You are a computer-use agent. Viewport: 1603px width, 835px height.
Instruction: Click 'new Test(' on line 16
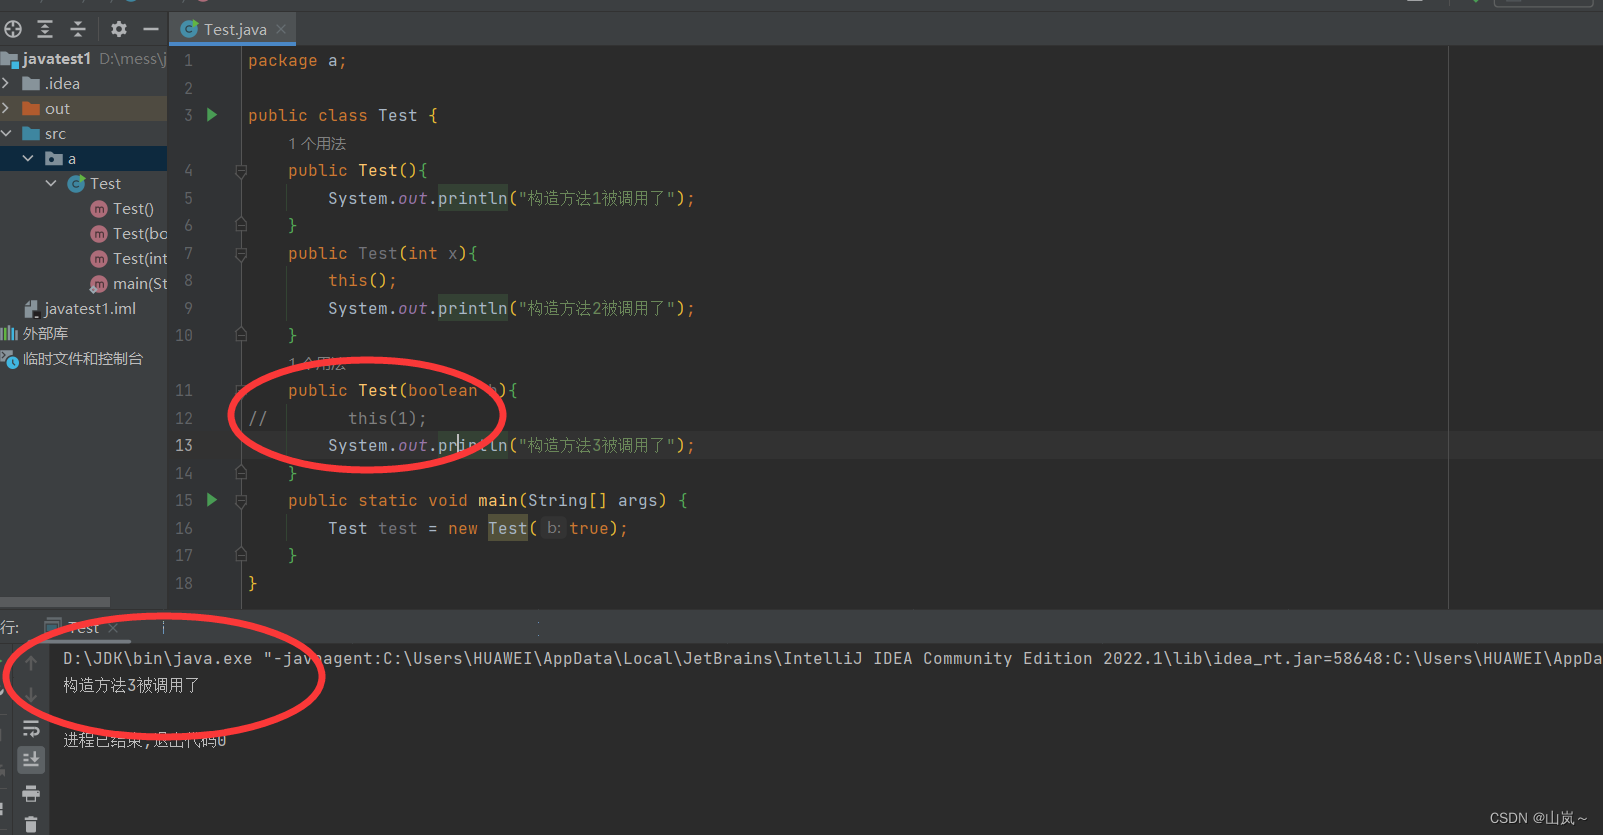coord(492,528)
